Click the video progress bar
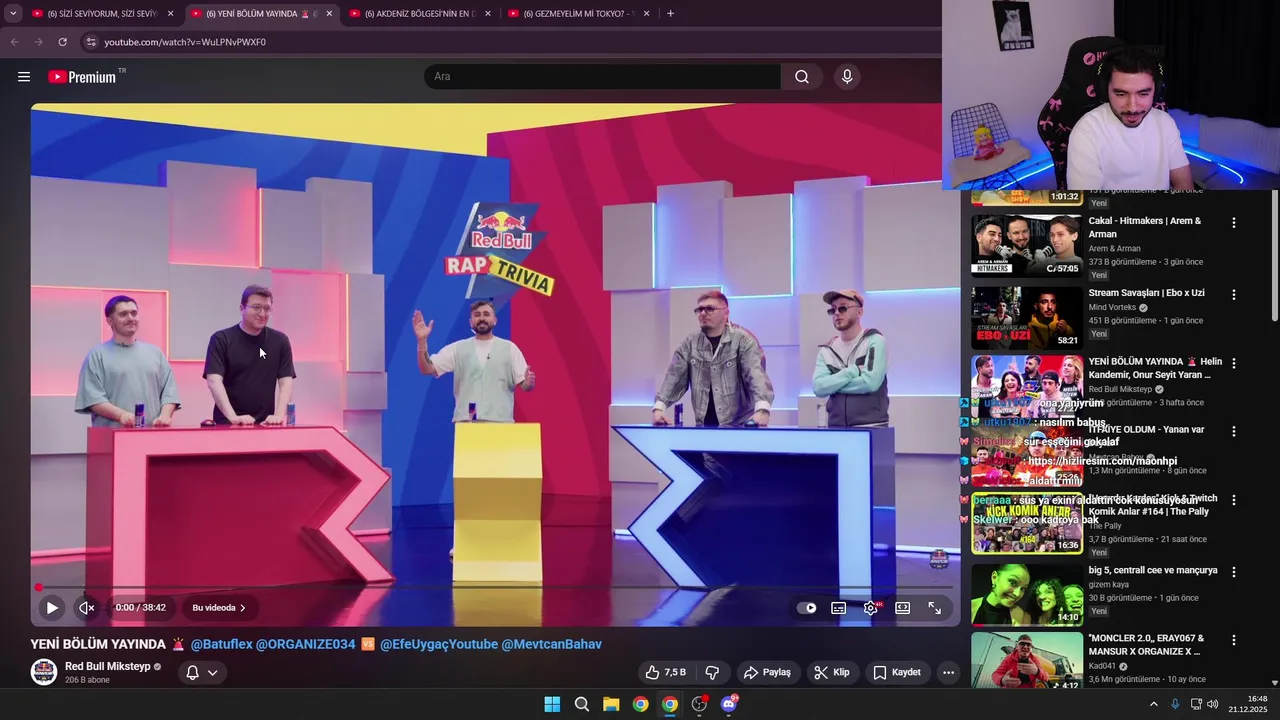 tap(495, 587)
